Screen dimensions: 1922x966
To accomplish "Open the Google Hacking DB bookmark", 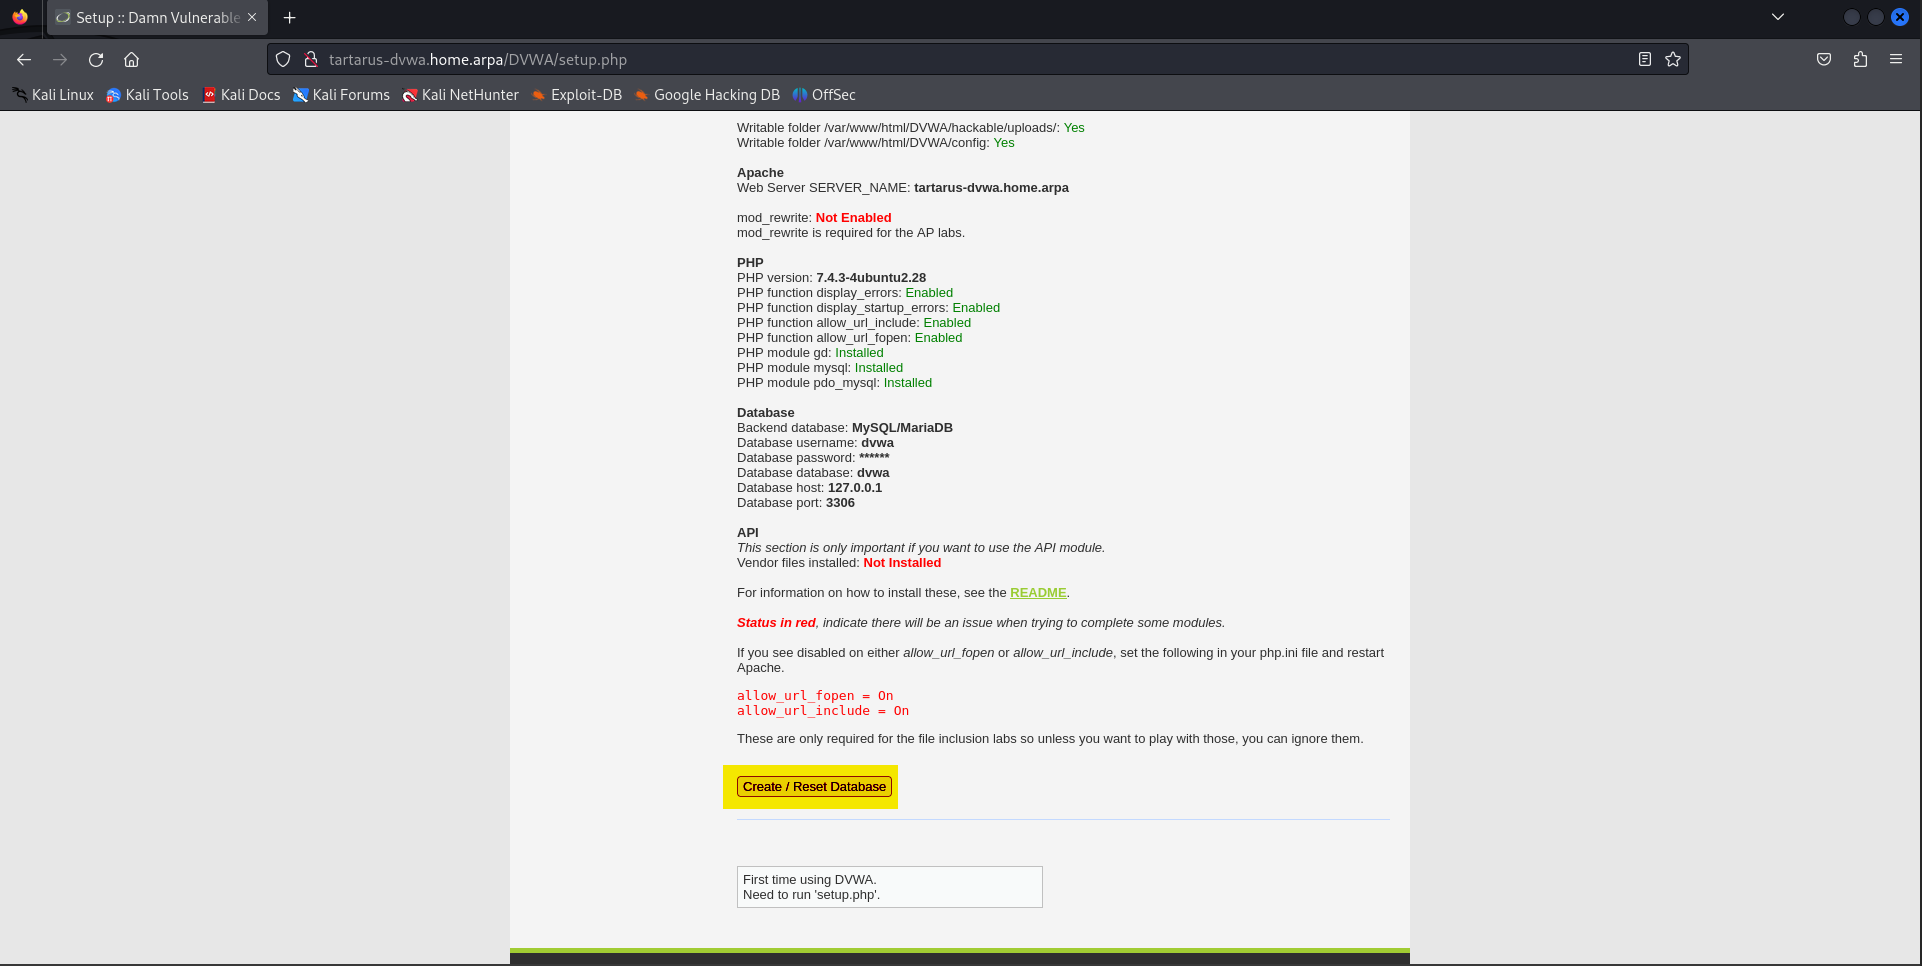I will click(x=707, y=95).
